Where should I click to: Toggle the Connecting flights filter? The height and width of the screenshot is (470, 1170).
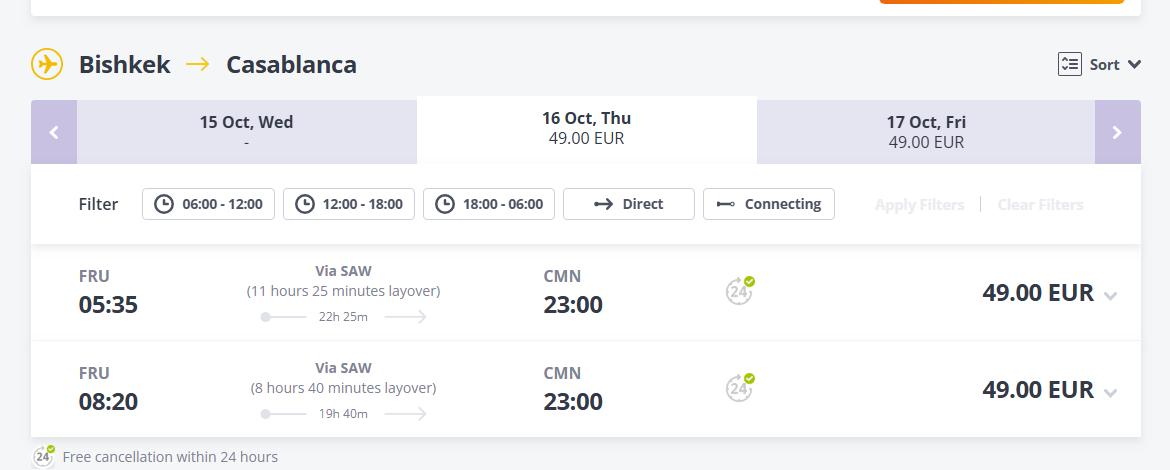pyautogui.click(x=769, y=204)
